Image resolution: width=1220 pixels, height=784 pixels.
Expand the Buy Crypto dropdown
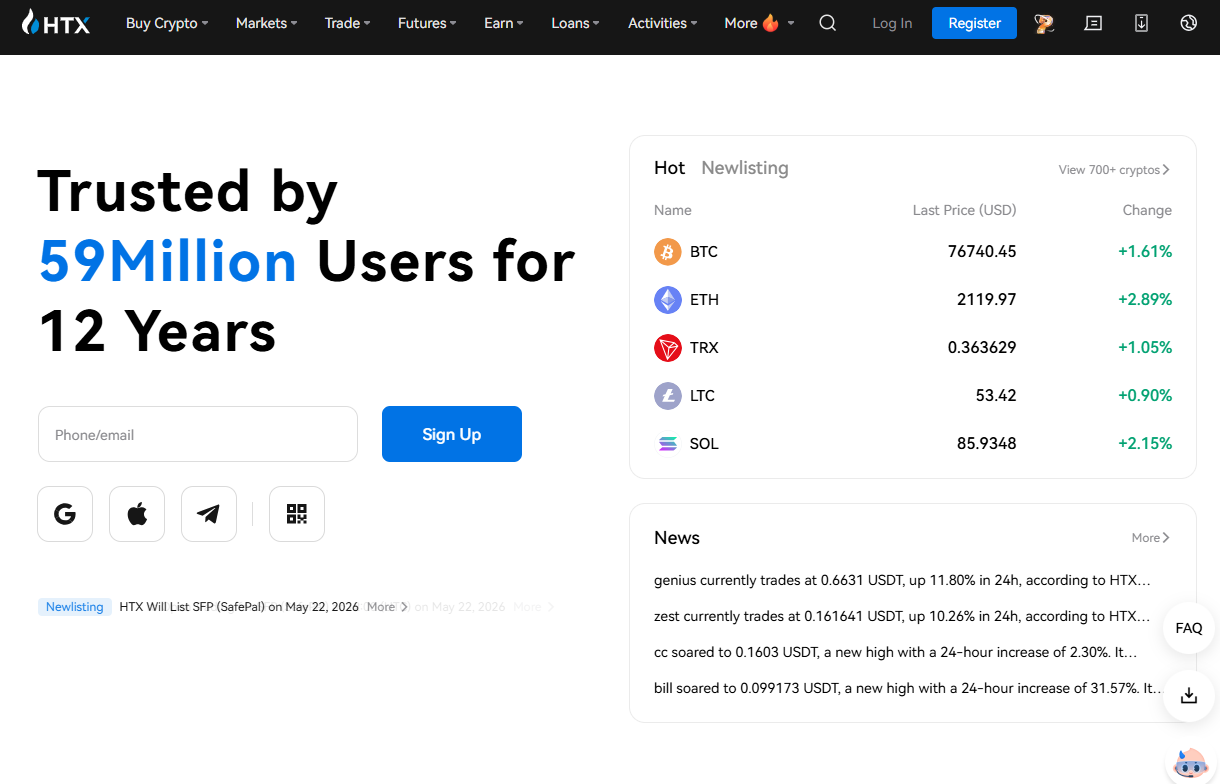167,23
